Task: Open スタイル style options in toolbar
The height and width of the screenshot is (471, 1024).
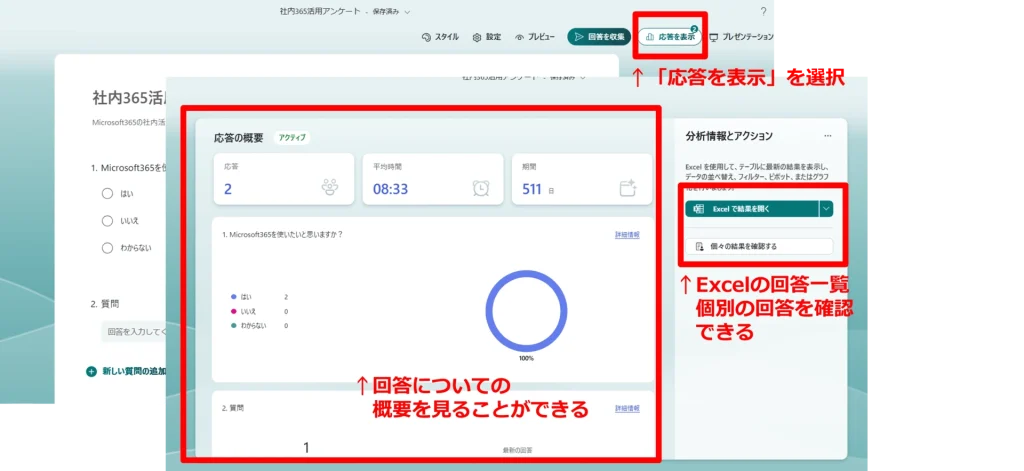Action: click(x=441, y=37)
